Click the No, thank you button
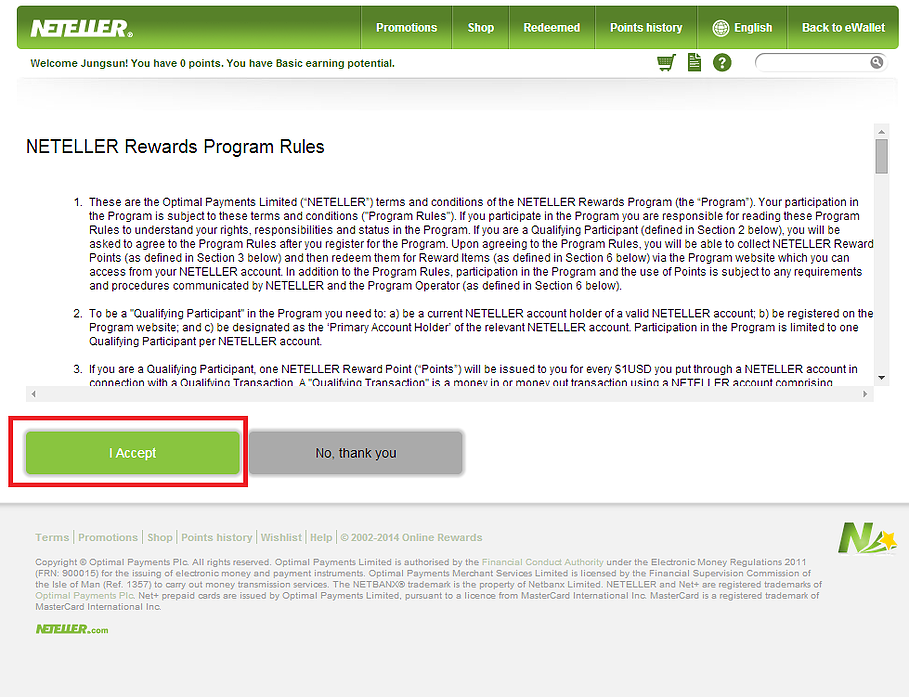 [x=356, y=453]
